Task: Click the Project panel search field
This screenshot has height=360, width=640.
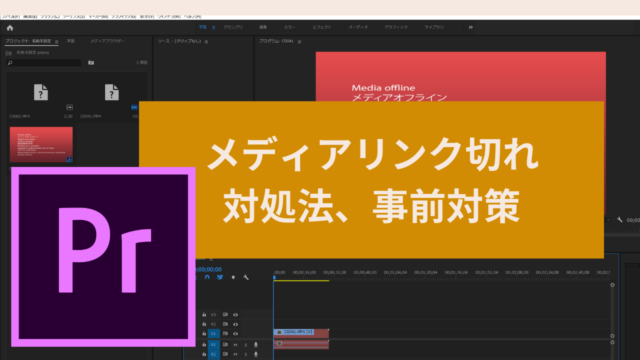Action: click(43, 63)
